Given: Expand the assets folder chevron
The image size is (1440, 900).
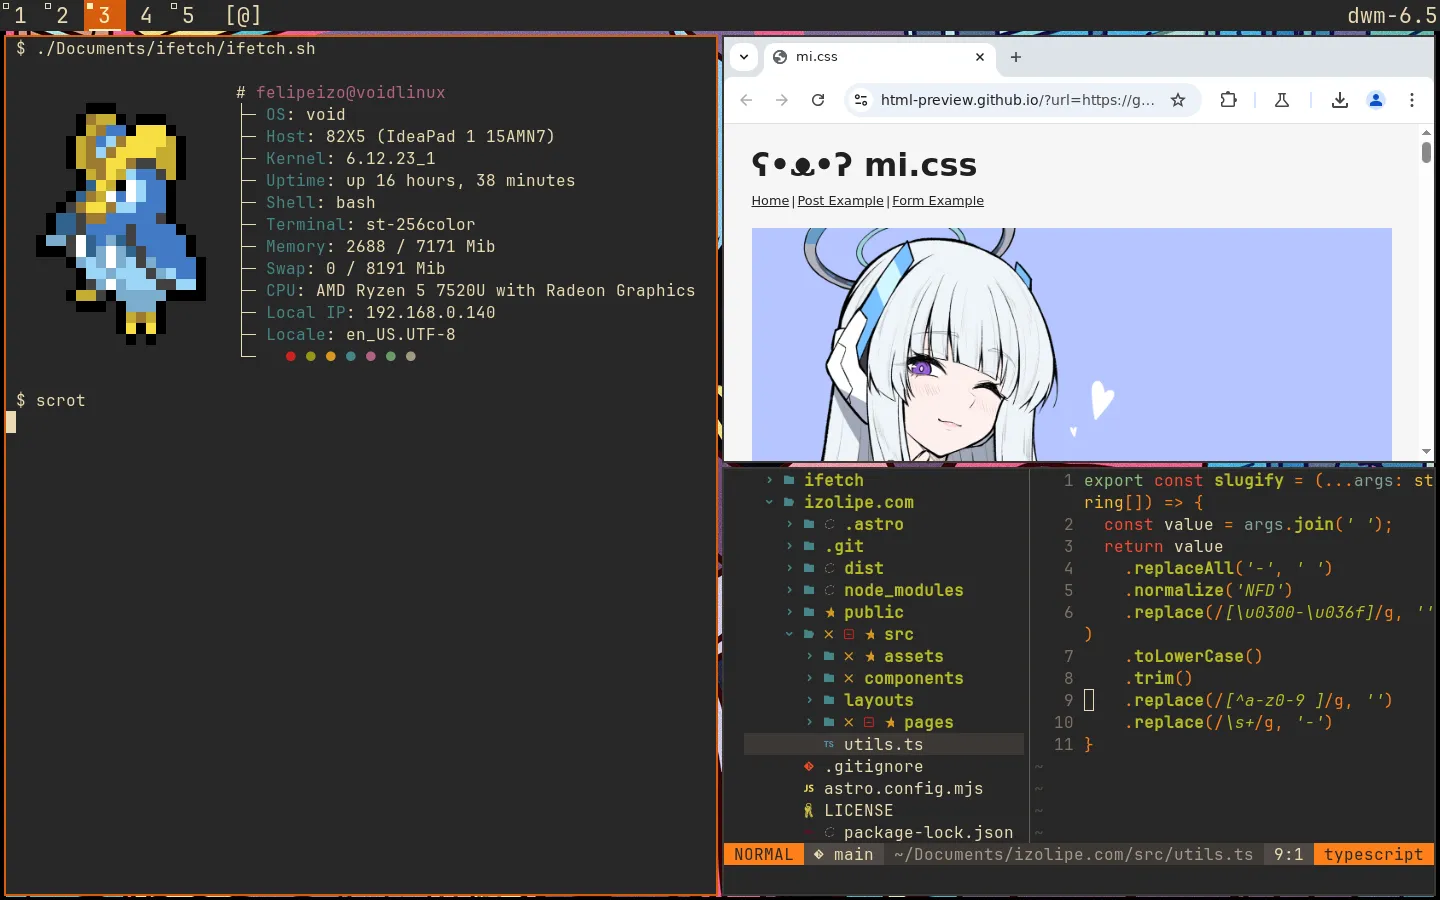Looking at the screenshot, I should [x=809, y=657].
